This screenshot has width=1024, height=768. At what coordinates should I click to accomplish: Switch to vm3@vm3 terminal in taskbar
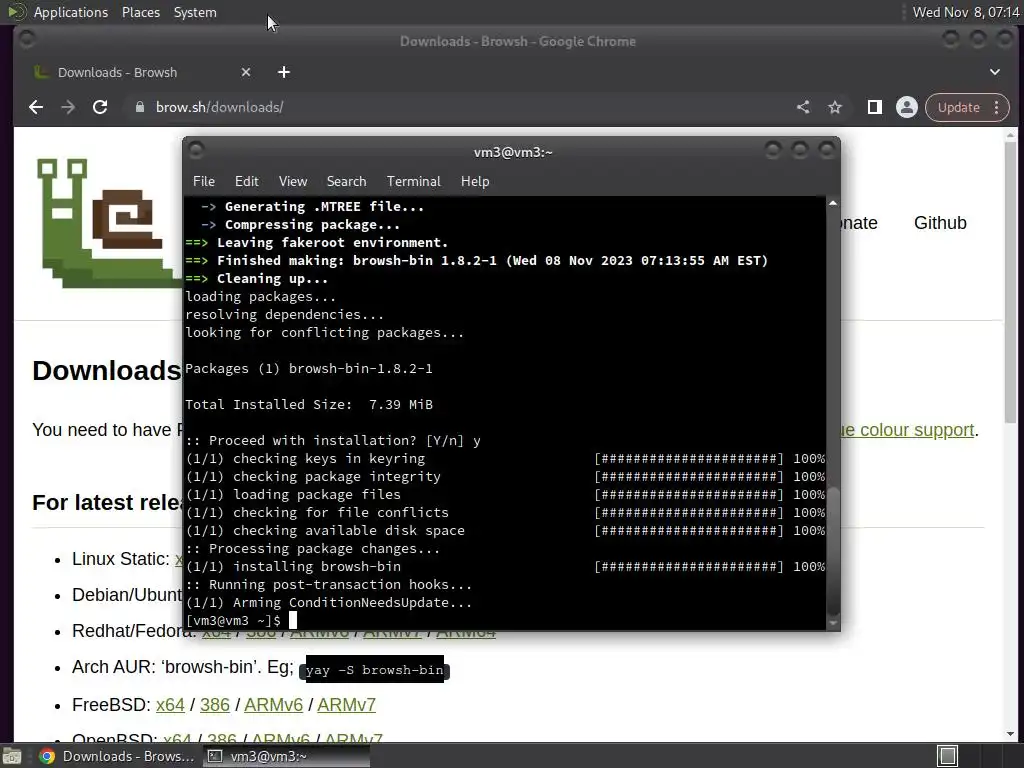click(x=285, y=756)
